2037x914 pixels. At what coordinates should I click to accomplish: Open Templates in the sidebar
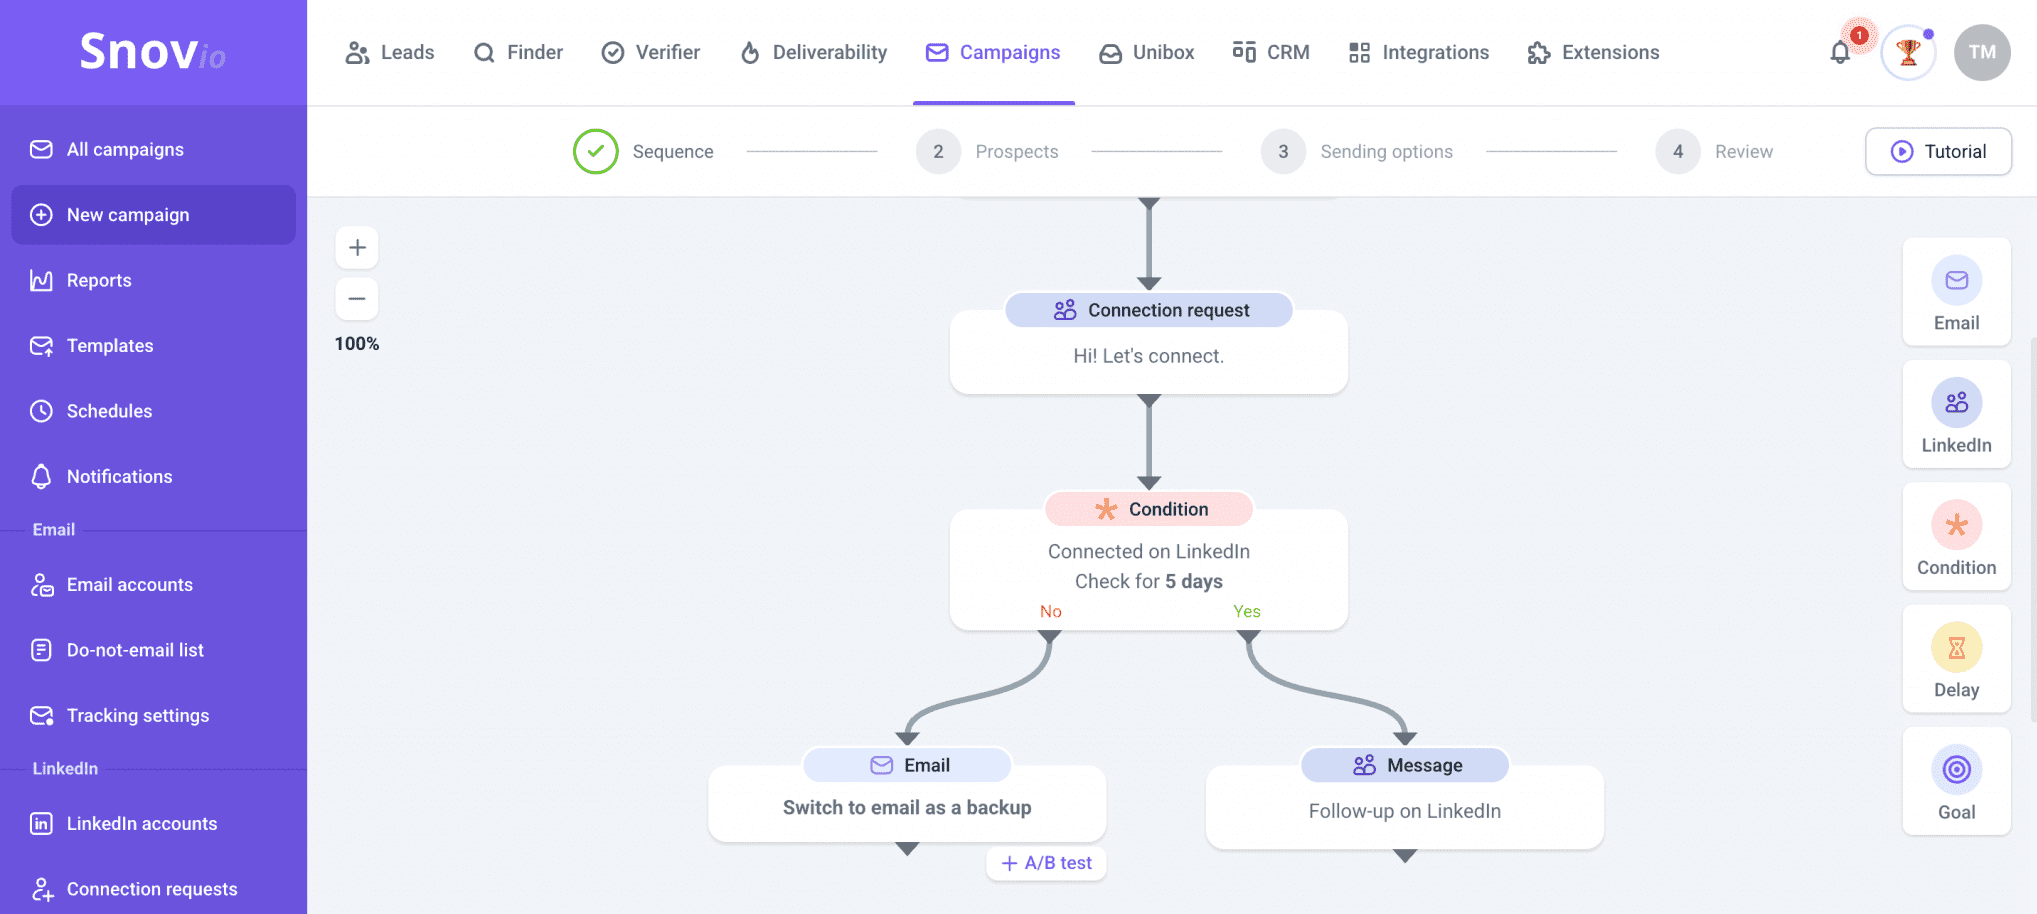(110, 346)
